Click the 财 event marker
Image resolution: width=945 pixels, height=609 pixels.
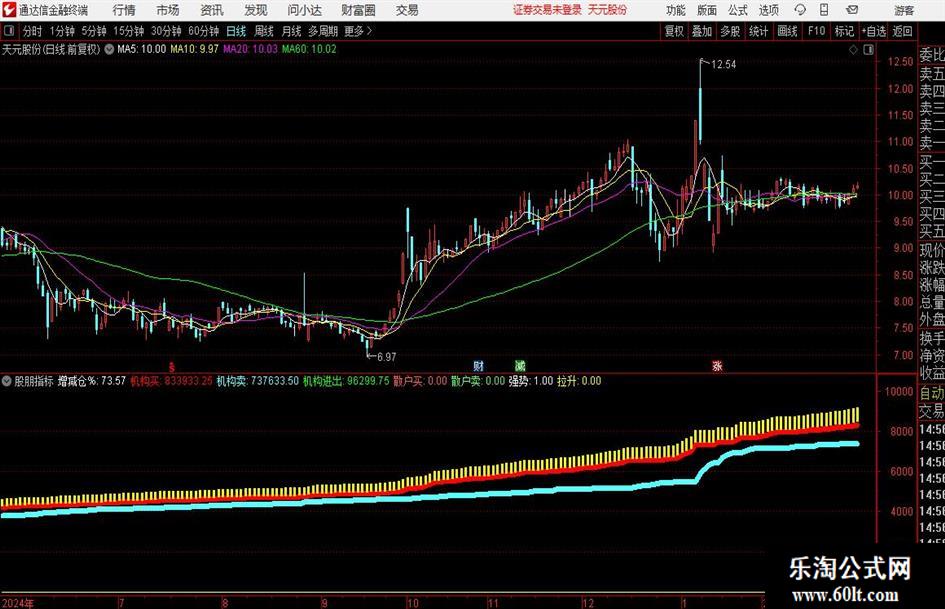(479, 365)
